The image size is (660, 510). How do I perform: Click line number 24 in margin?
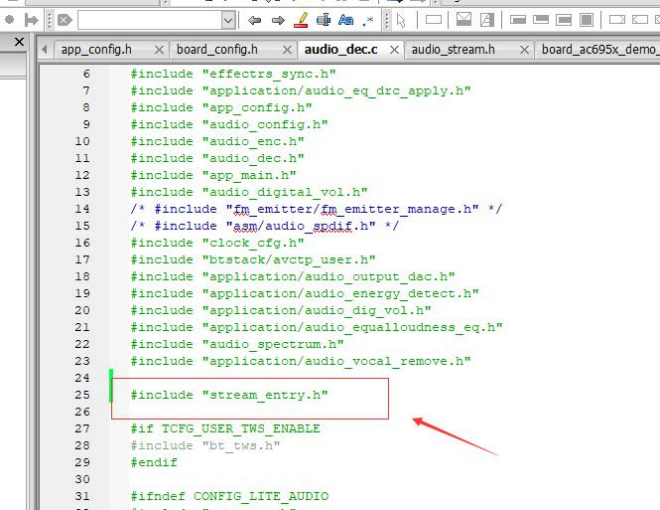[x=82, y=378]
